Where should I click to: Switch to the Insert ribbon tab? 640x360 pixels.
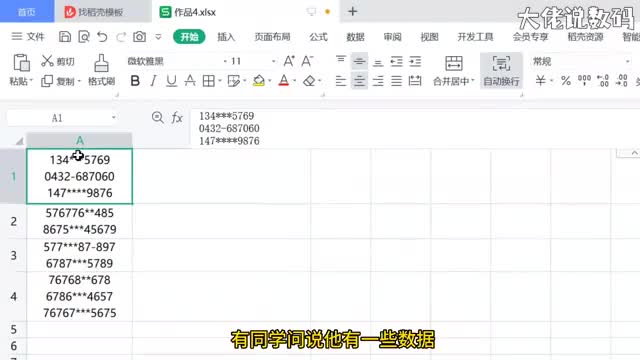tap(226, 37)
